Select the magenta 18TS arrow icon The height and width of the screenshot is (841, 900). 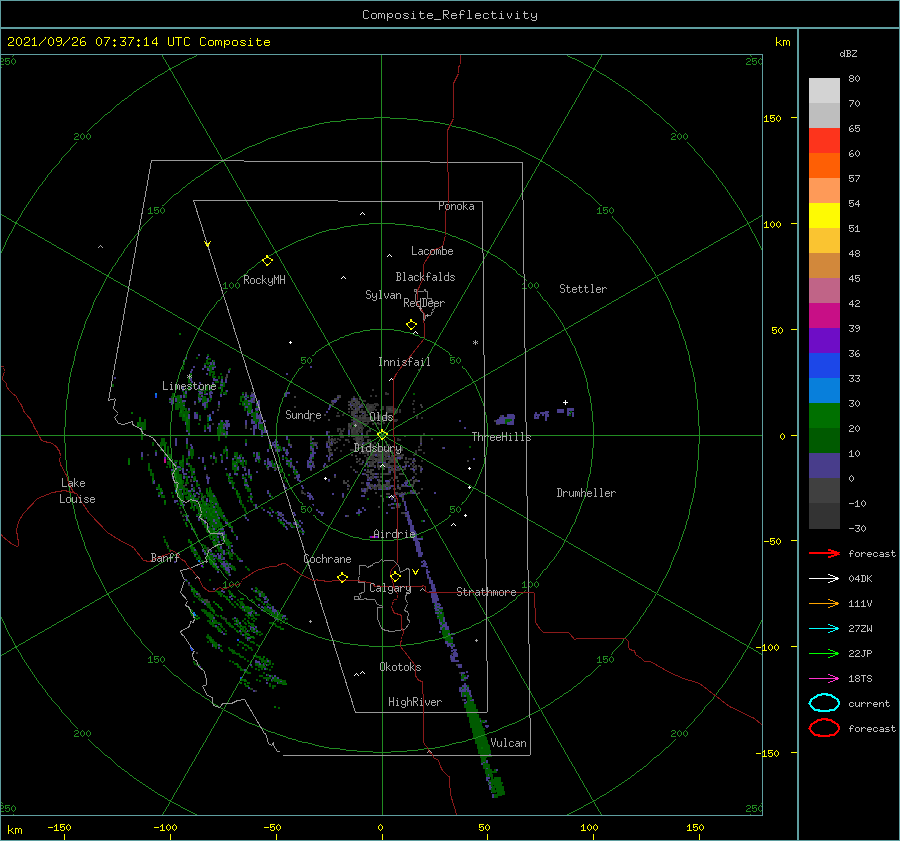point(824,679)
